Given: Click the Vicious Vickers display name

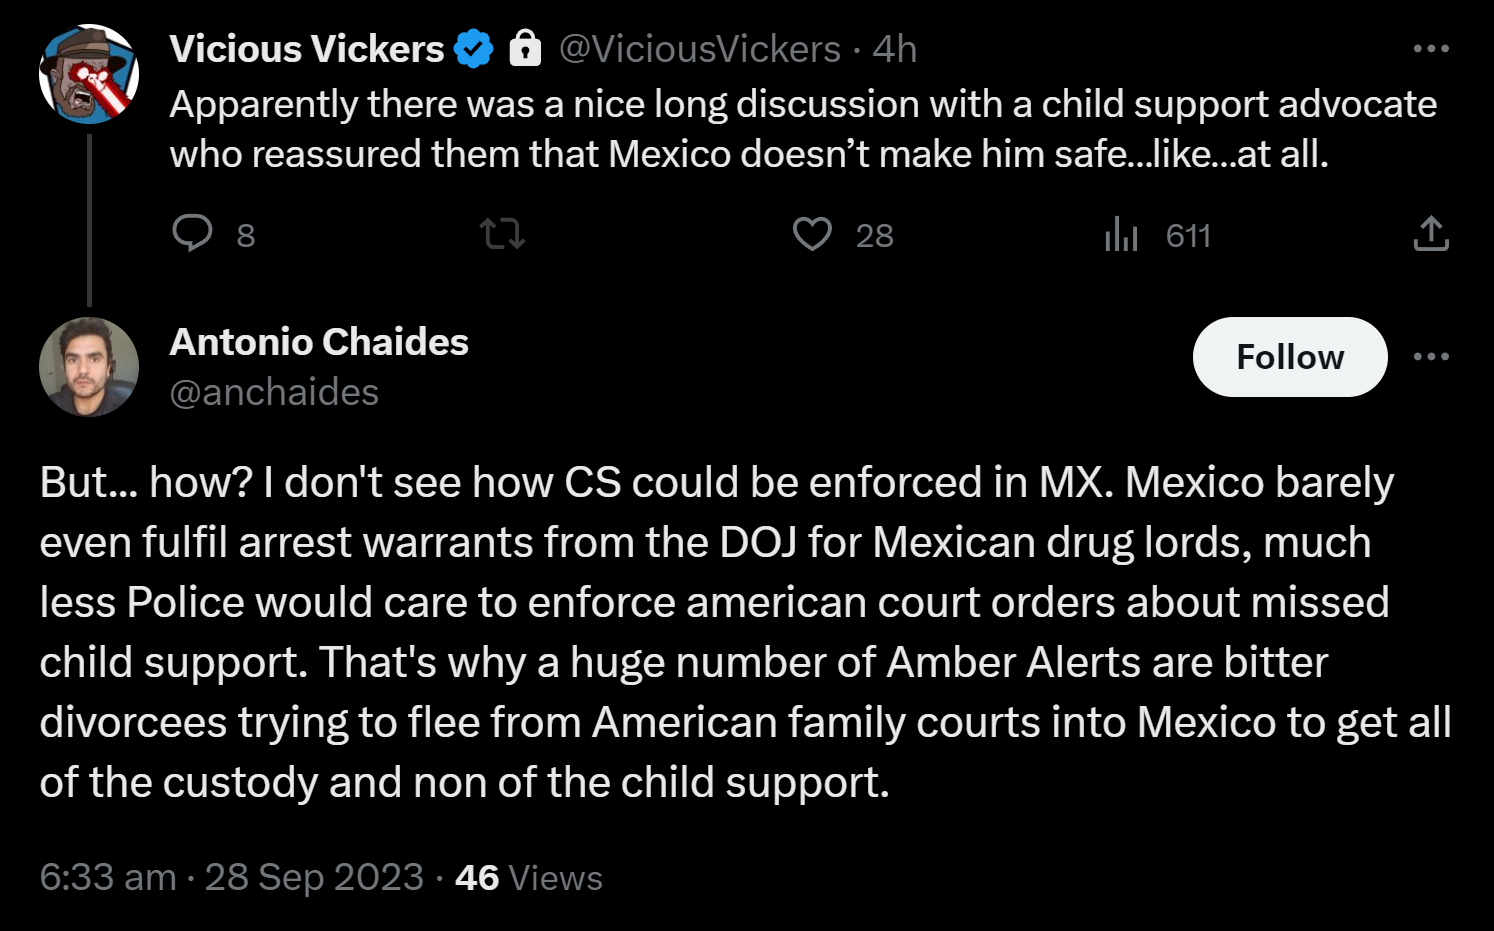Looking at the screenshot, I should coord(307,49).
